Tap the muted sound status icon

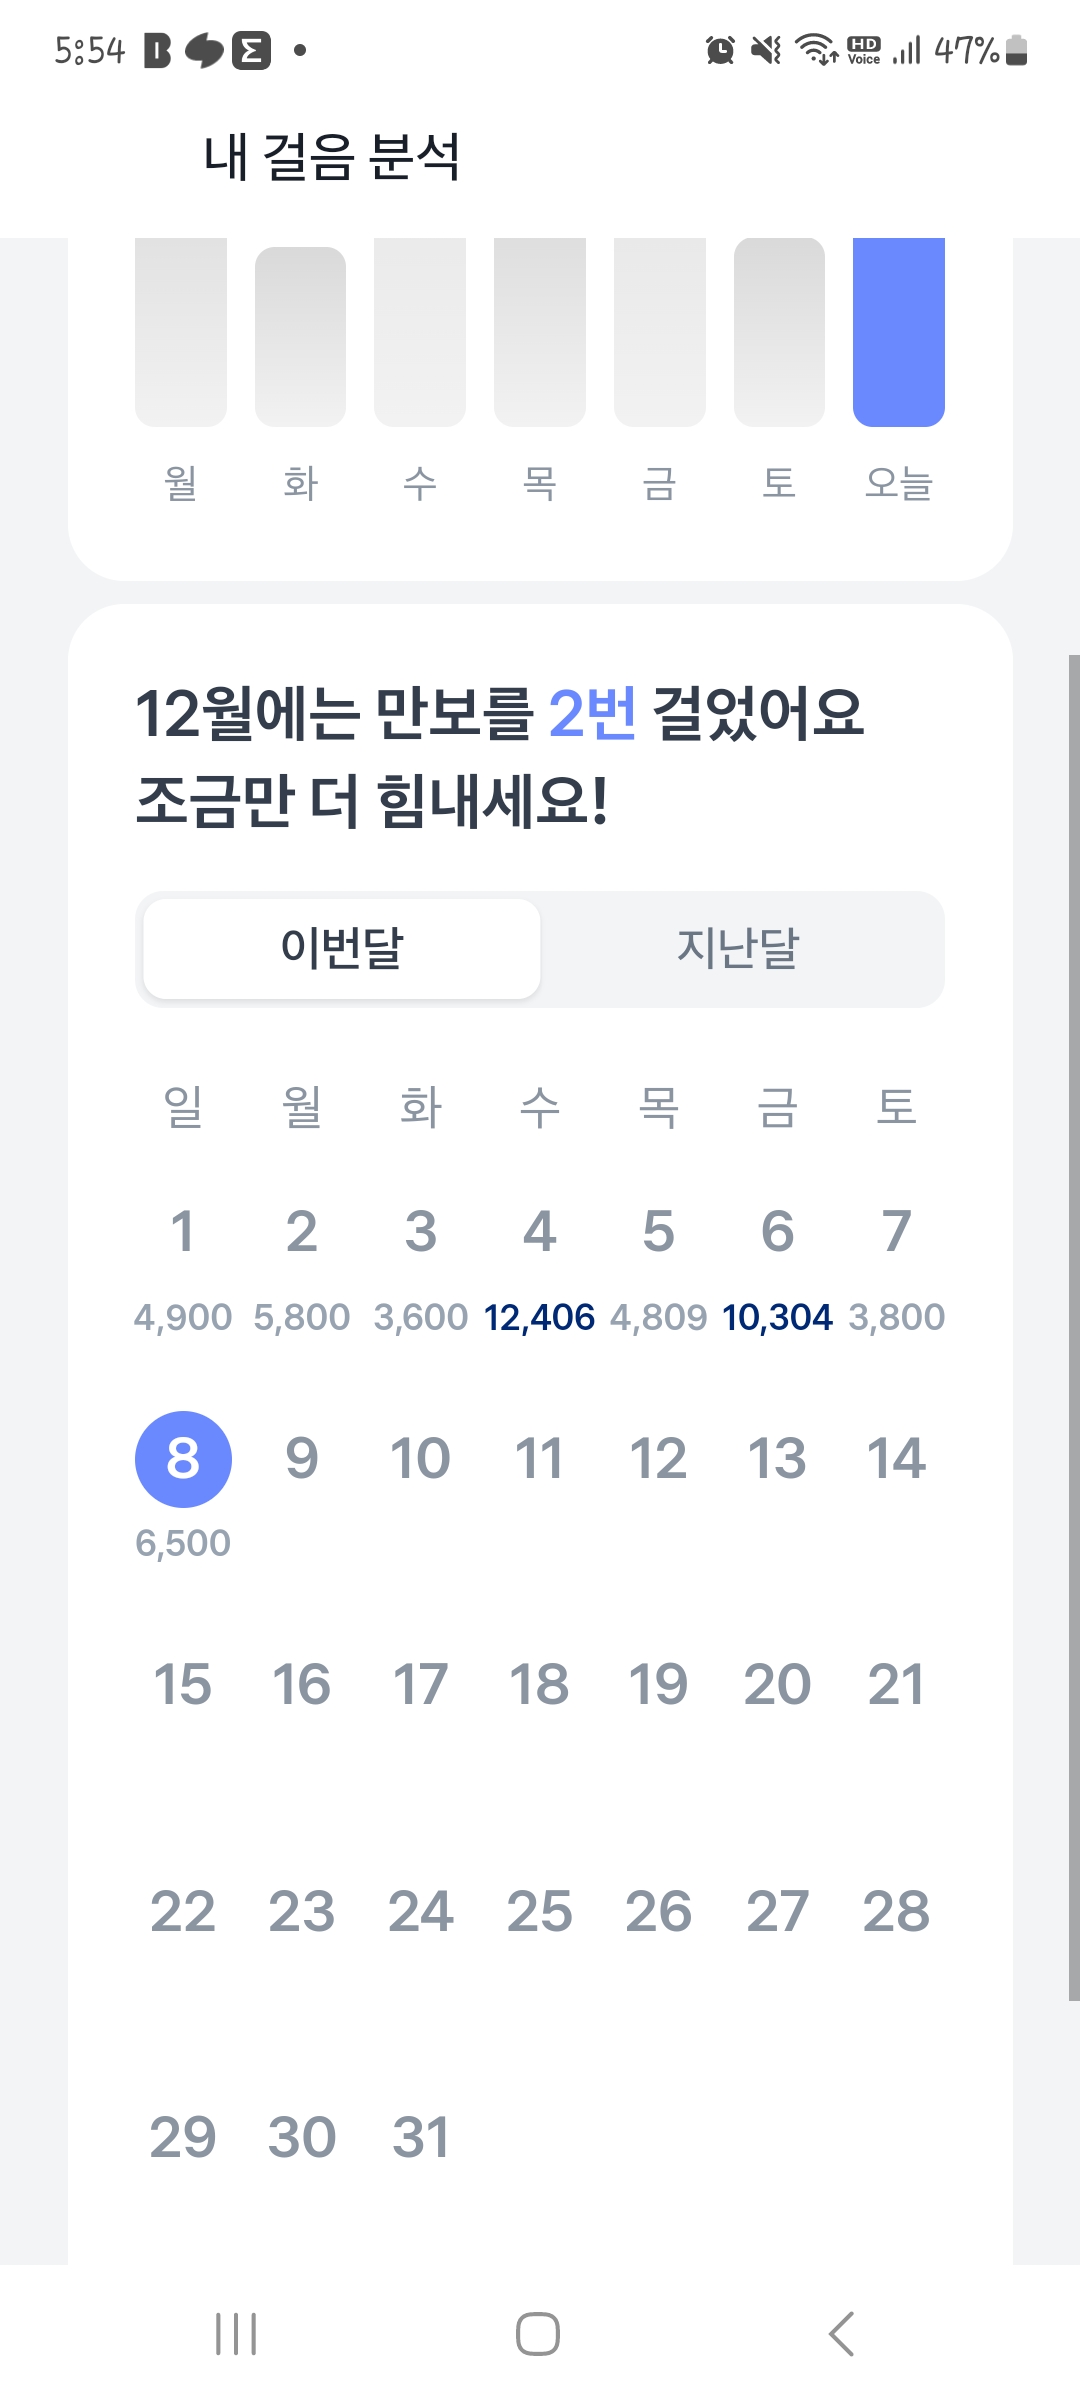(x=767, y=50)
